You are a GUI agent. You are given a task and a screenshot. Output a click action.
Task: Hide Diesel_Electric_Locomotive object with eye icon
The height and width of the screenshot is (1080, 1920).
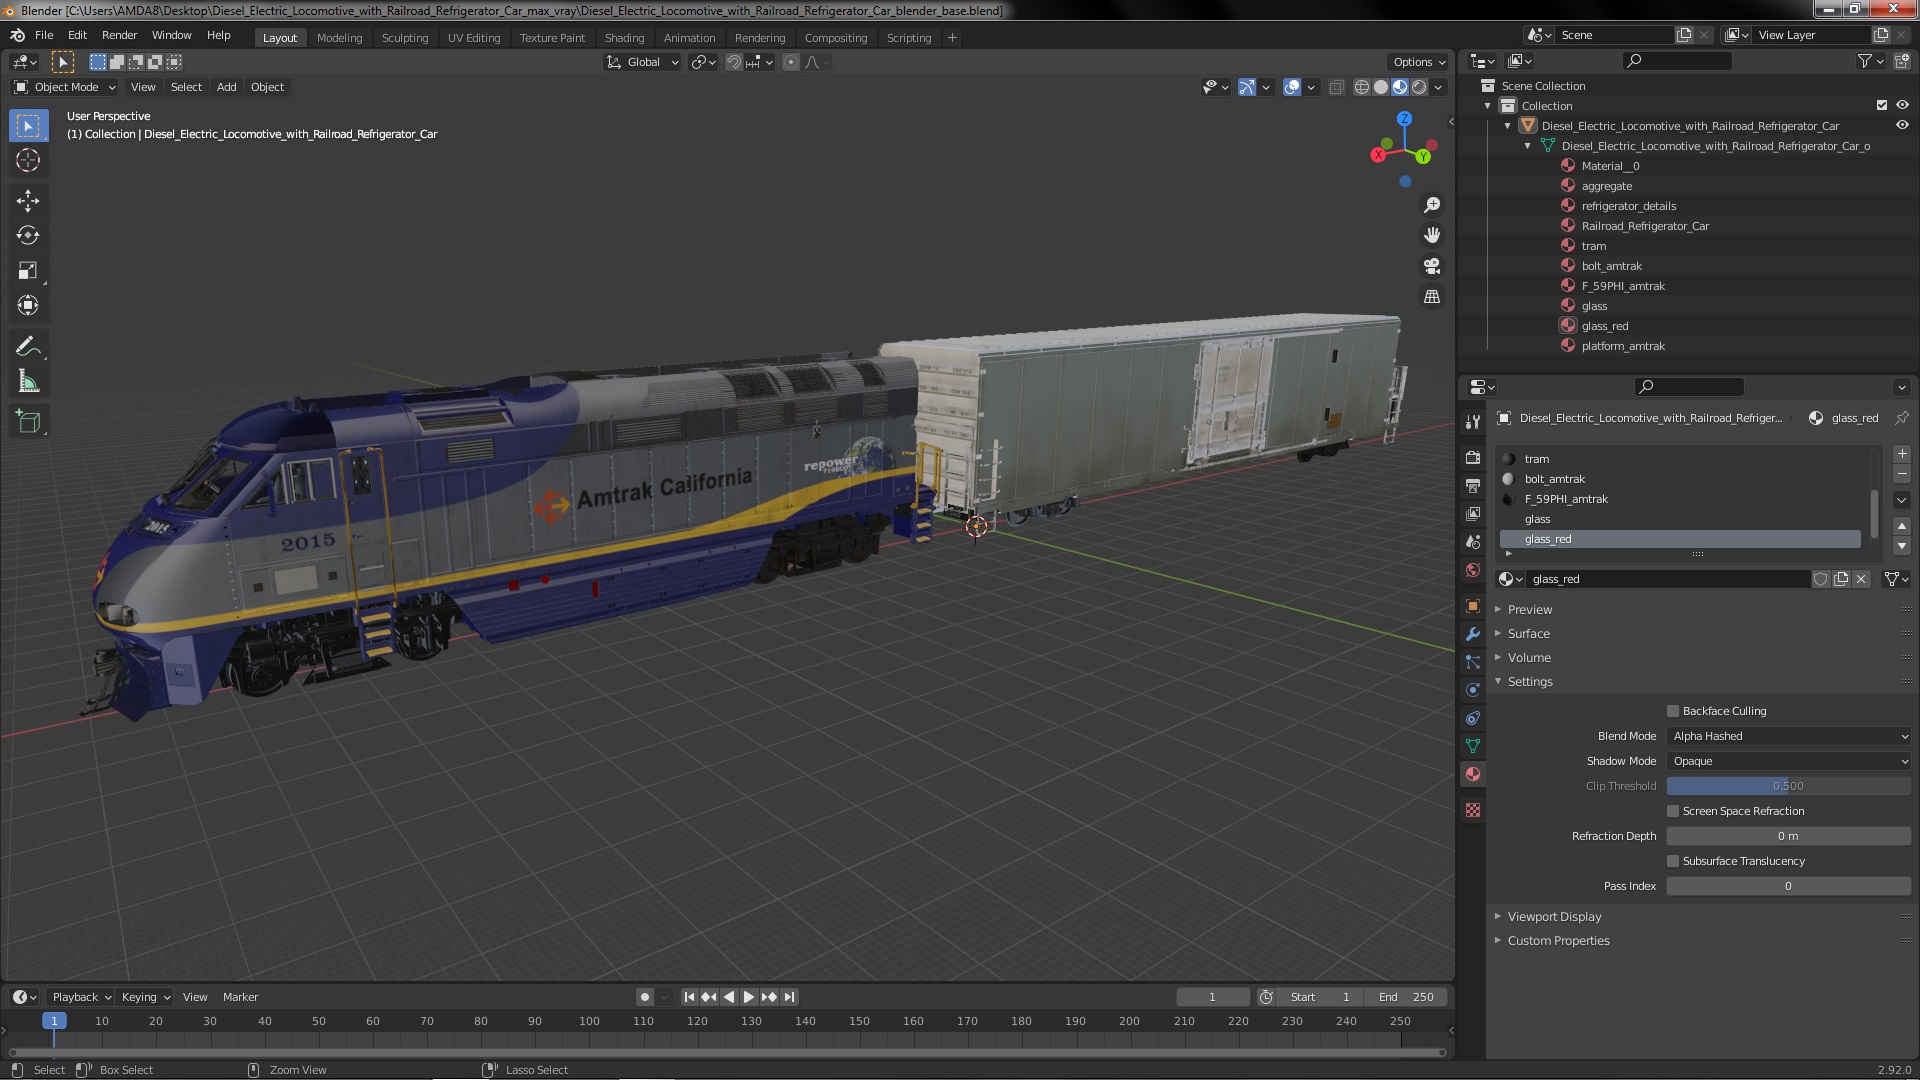(1902, 125)
